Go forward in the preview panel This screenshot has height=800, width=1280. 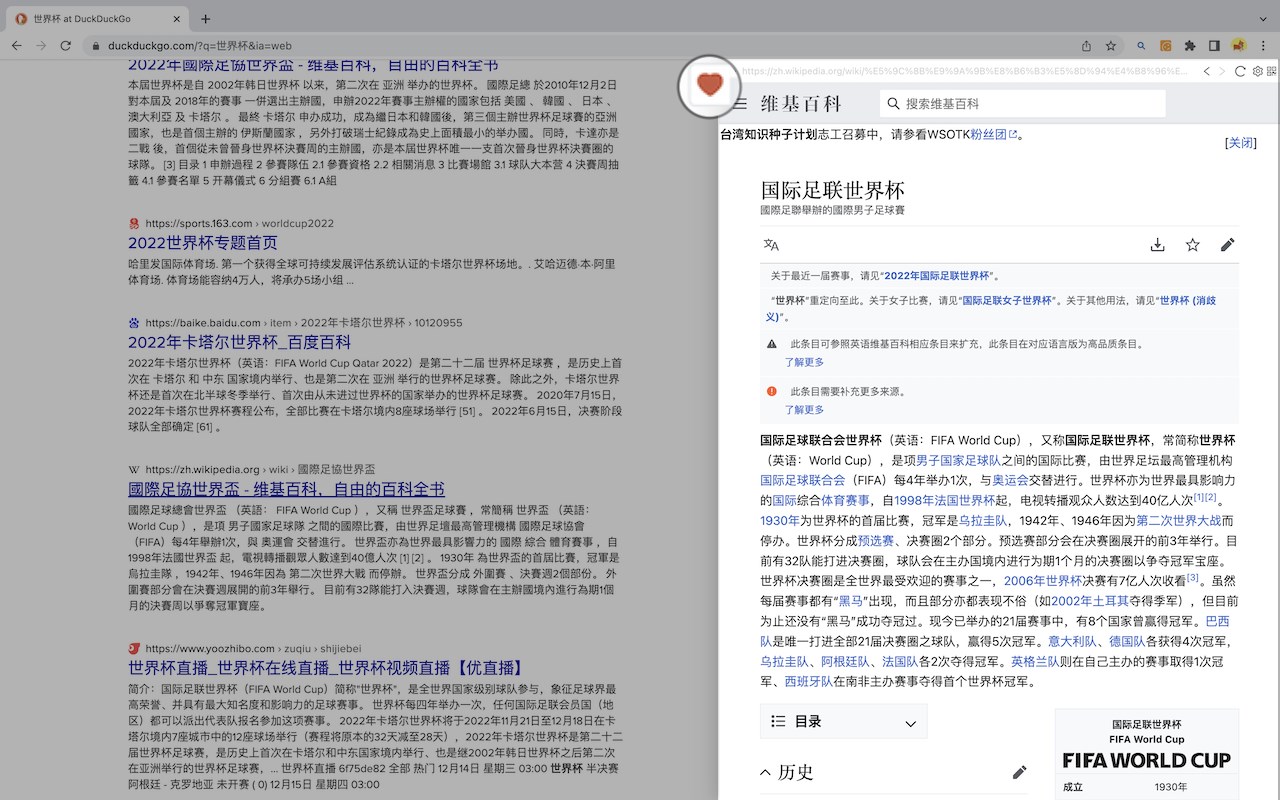pos(1222,72)
